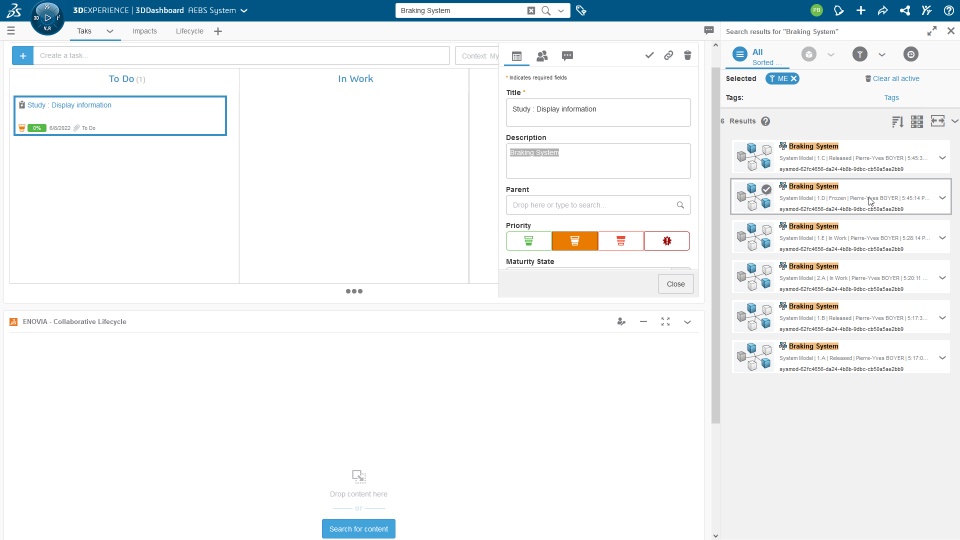The width and height of the screenshot is (960, 540).
Task: Open AEBS System dashboard dropdown
Action: click(x=244, y=10)
